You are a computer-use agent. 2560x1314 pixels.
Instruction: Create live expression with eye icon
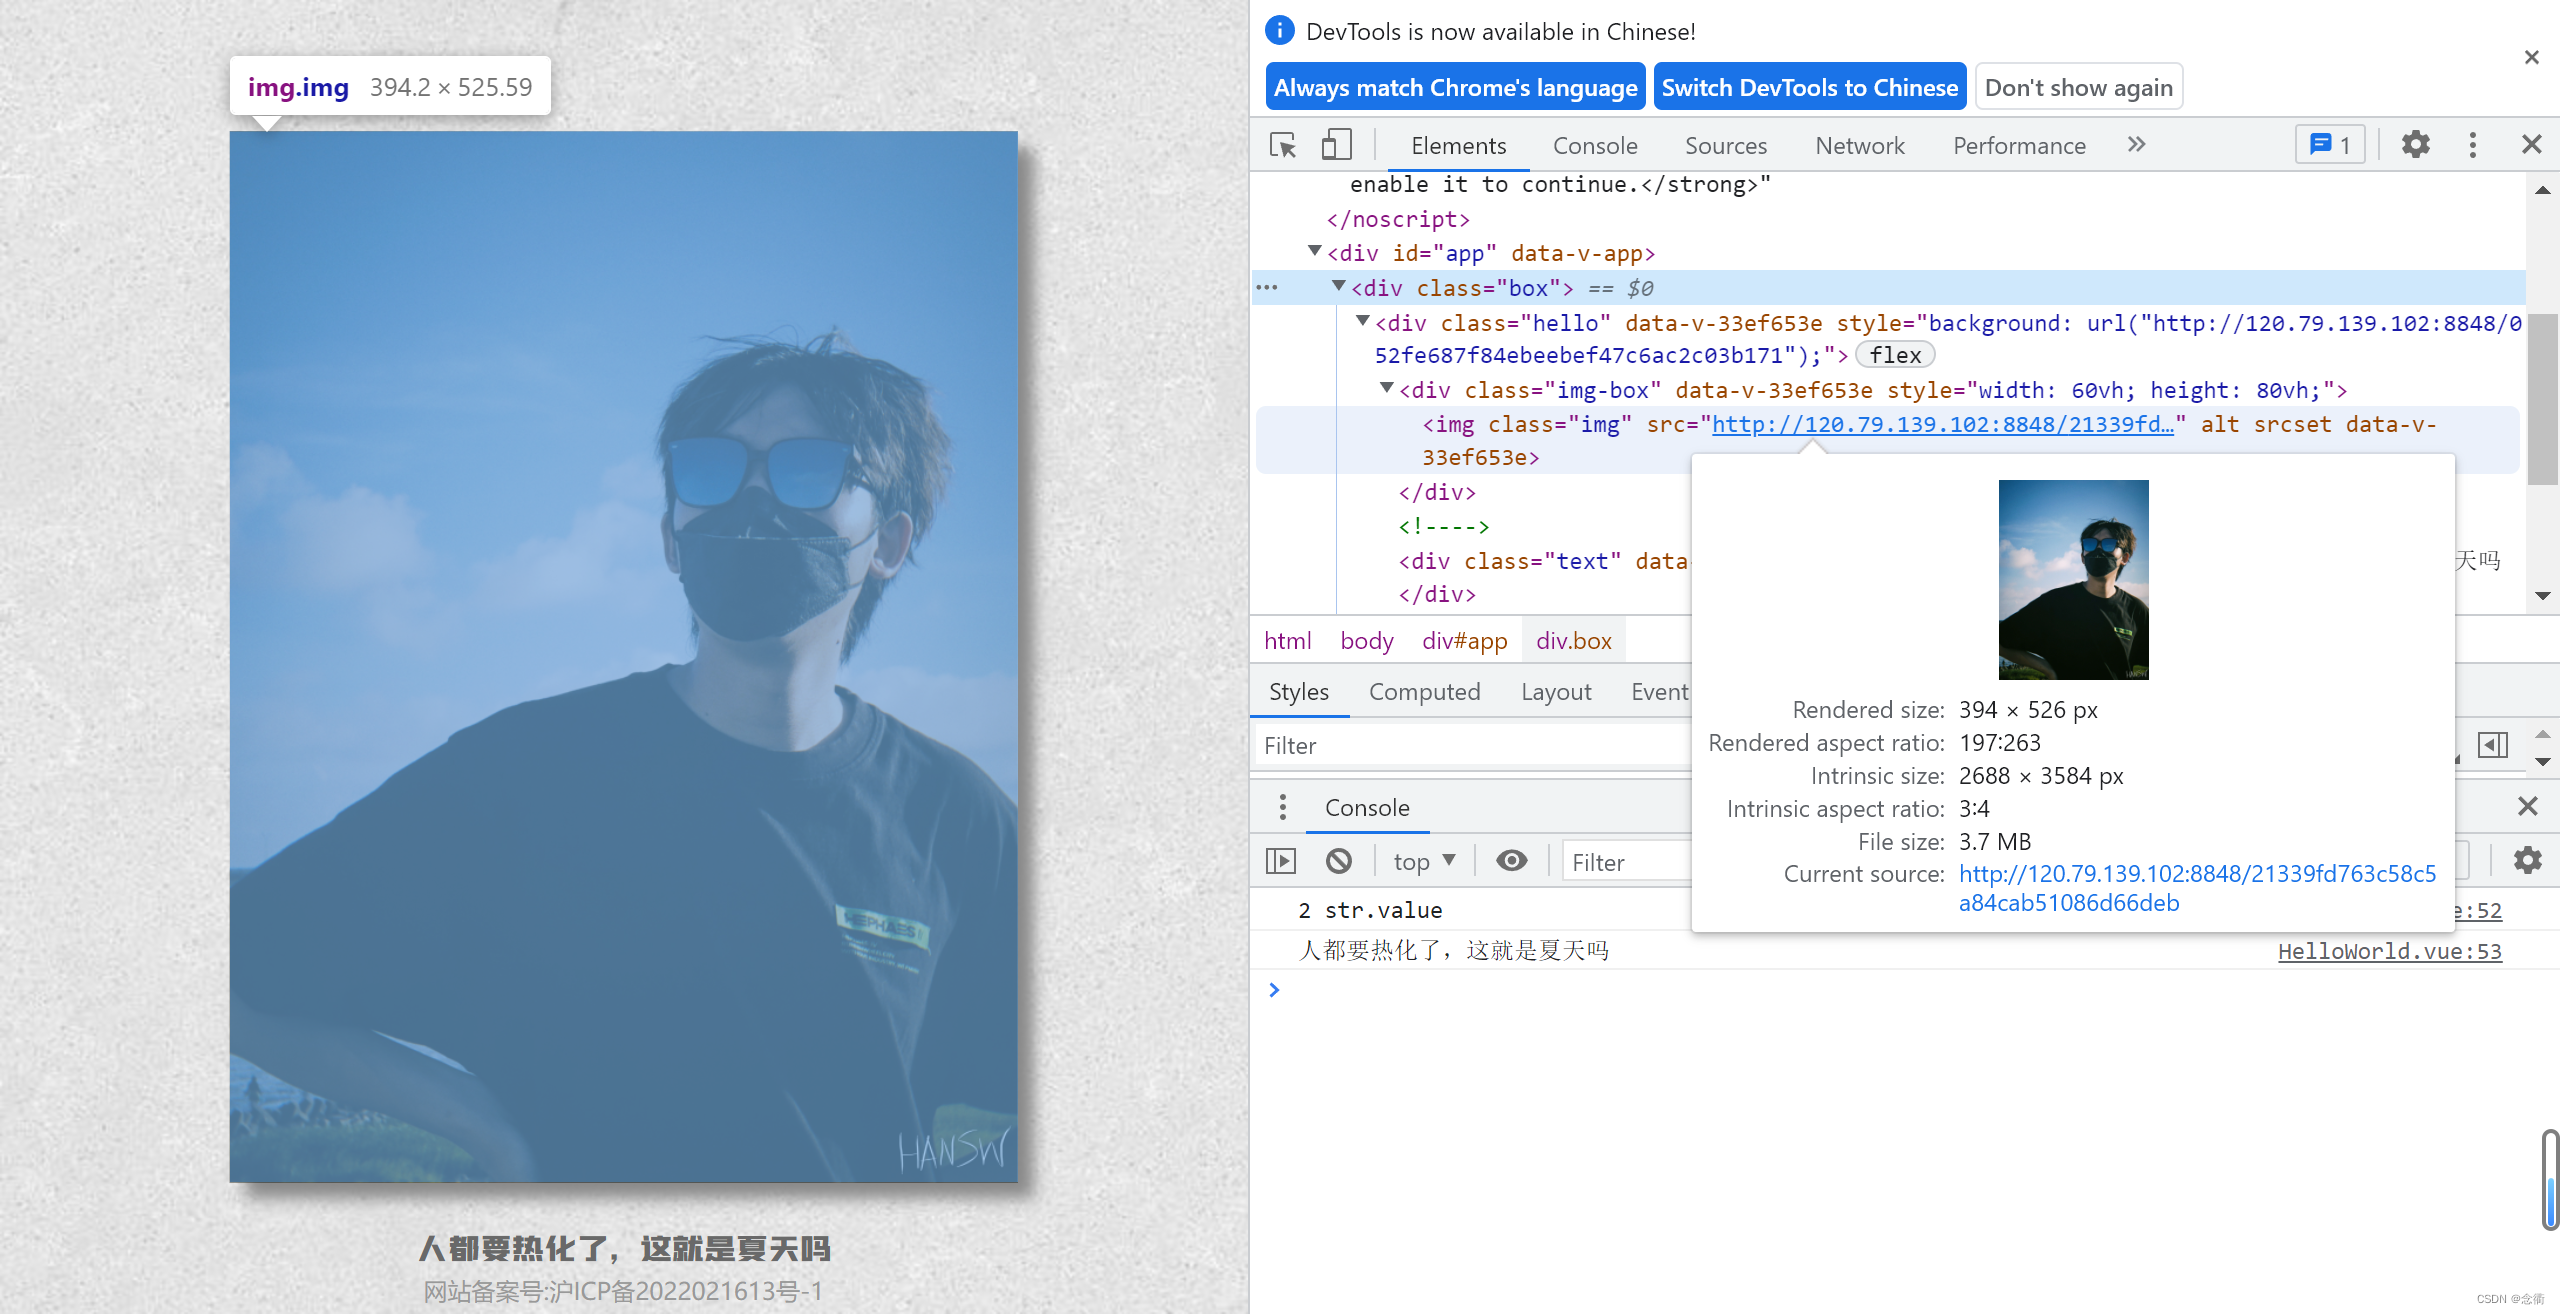(1512, 861)
